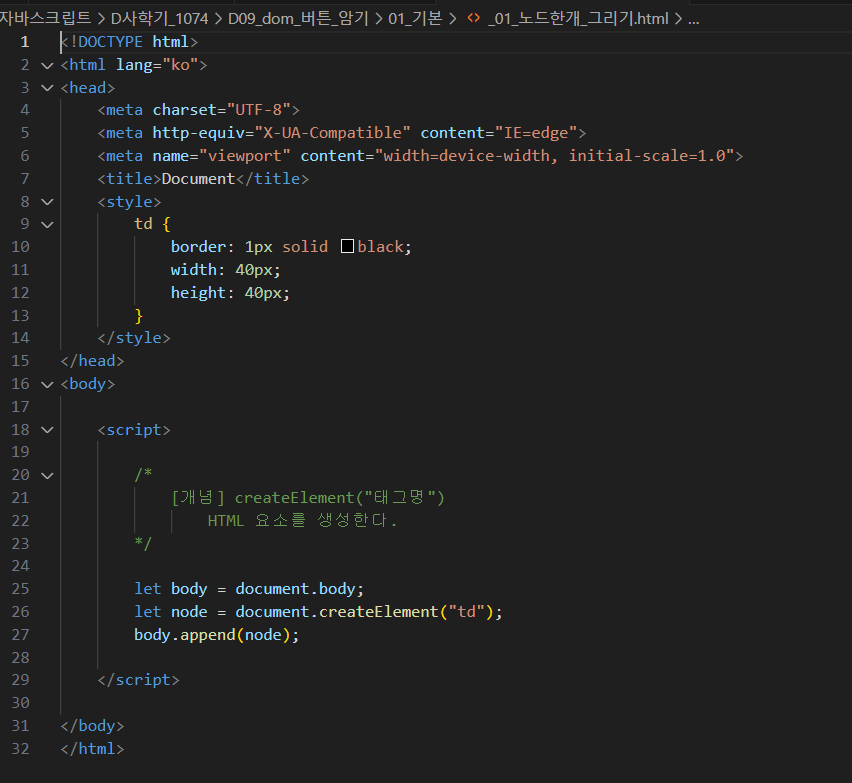Open breadcrumb folder 자바스크립트
Image resolution: width=852 pixels, height=783 pixels.
45,19
